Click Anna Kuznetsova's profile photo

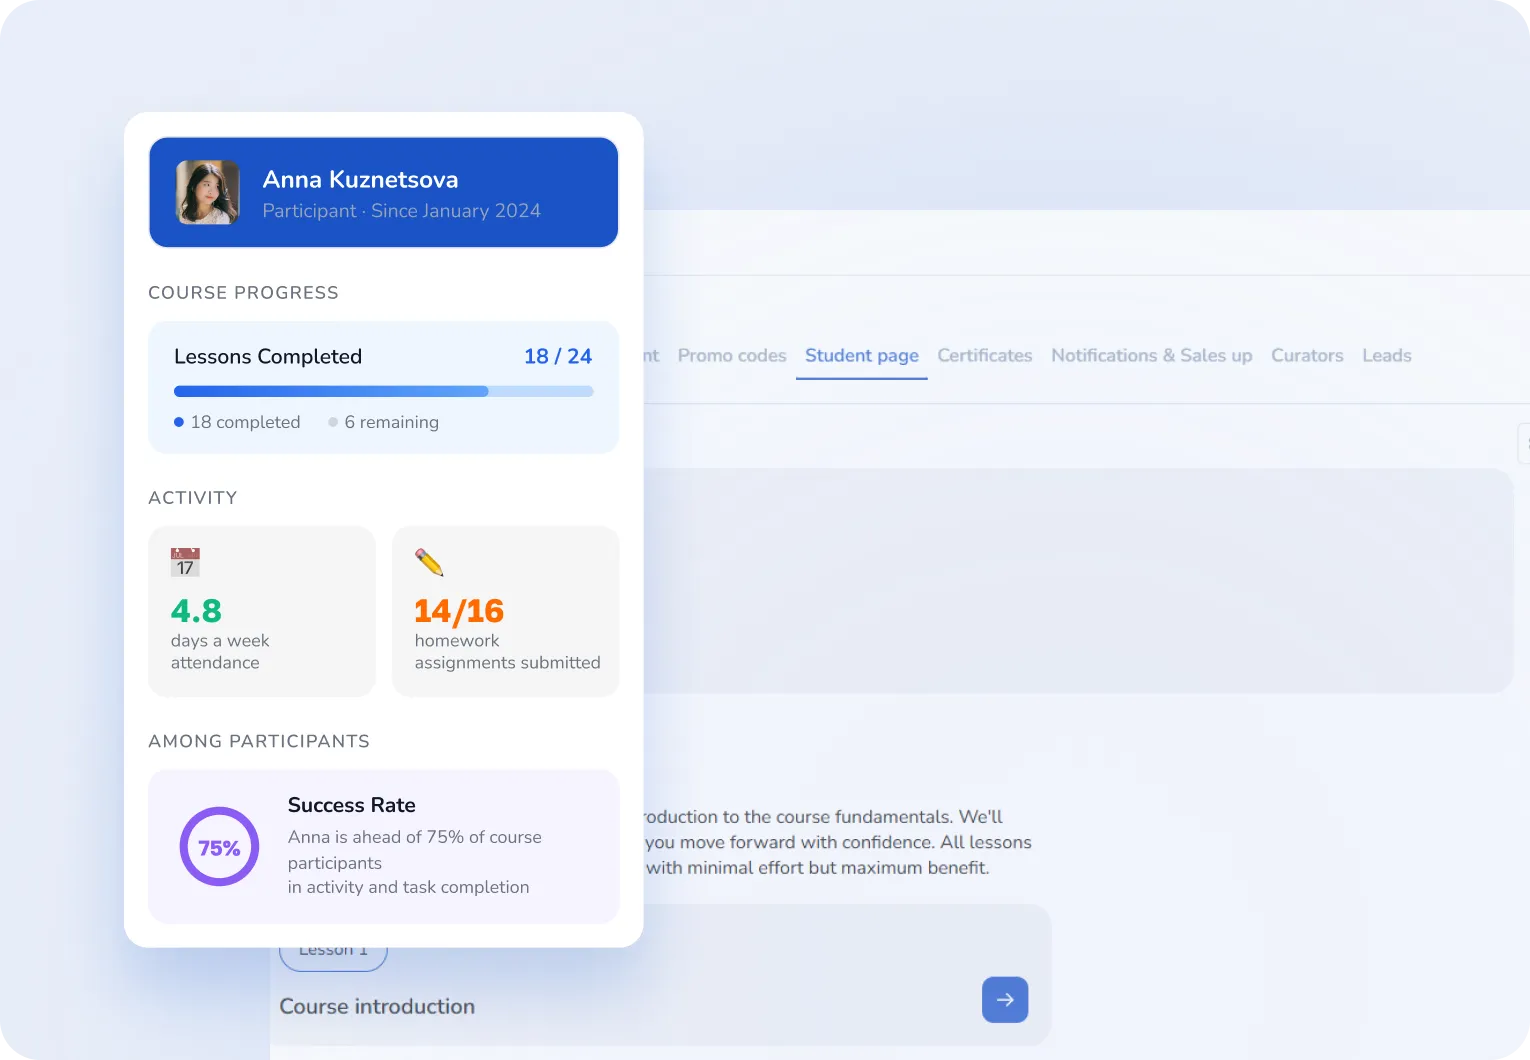pyautogui.click(x=208, y=192)
